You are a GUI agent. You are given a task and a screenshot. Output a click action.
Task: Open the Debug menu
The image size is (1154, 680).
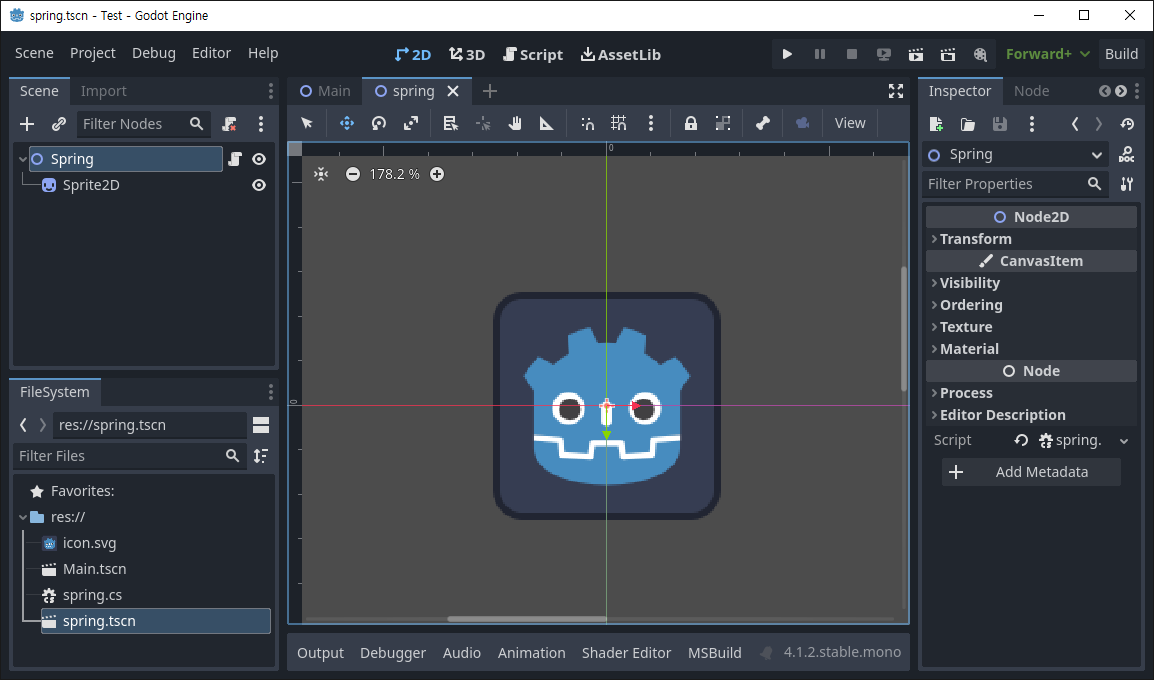[154, 53]
